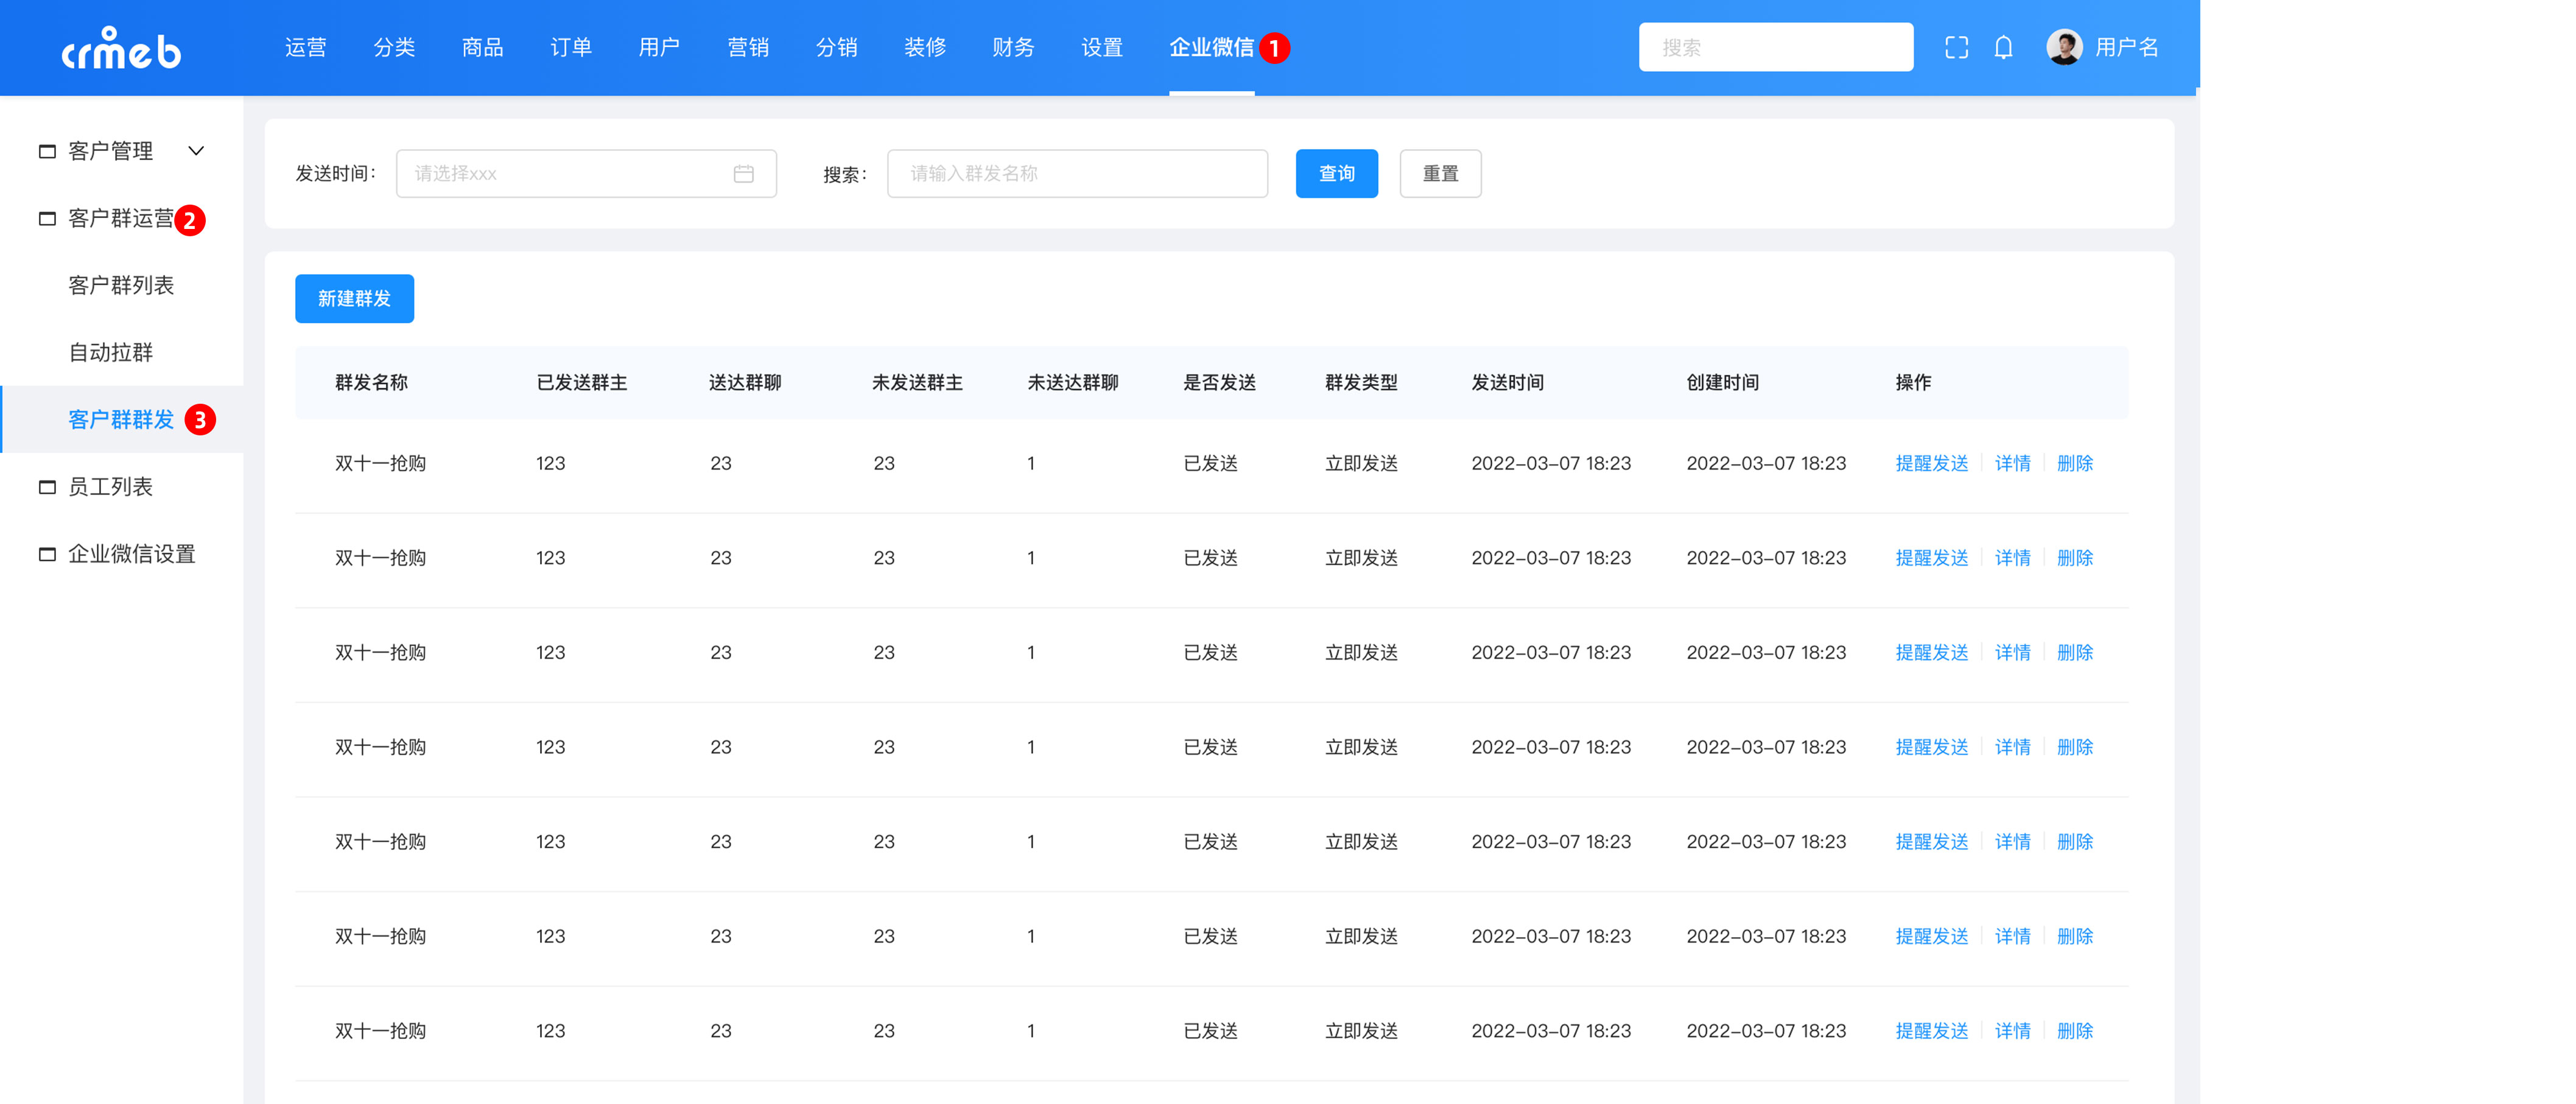Click the 发送时间 date picker field
Screen dimensions: 2576x1104
pos(586,174)
